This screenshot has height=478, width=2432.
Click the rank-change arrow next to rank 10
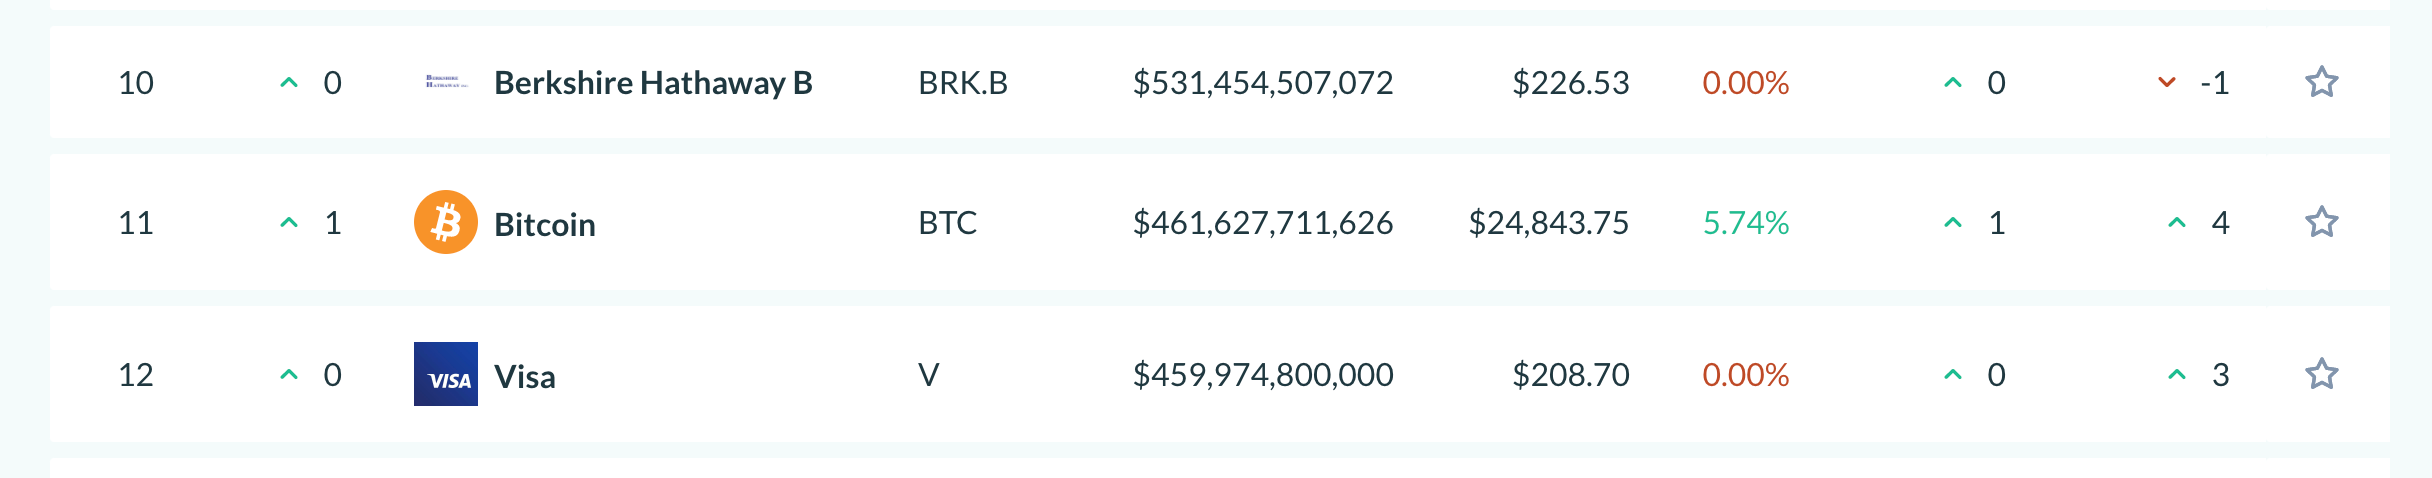[x=289, y=82]
